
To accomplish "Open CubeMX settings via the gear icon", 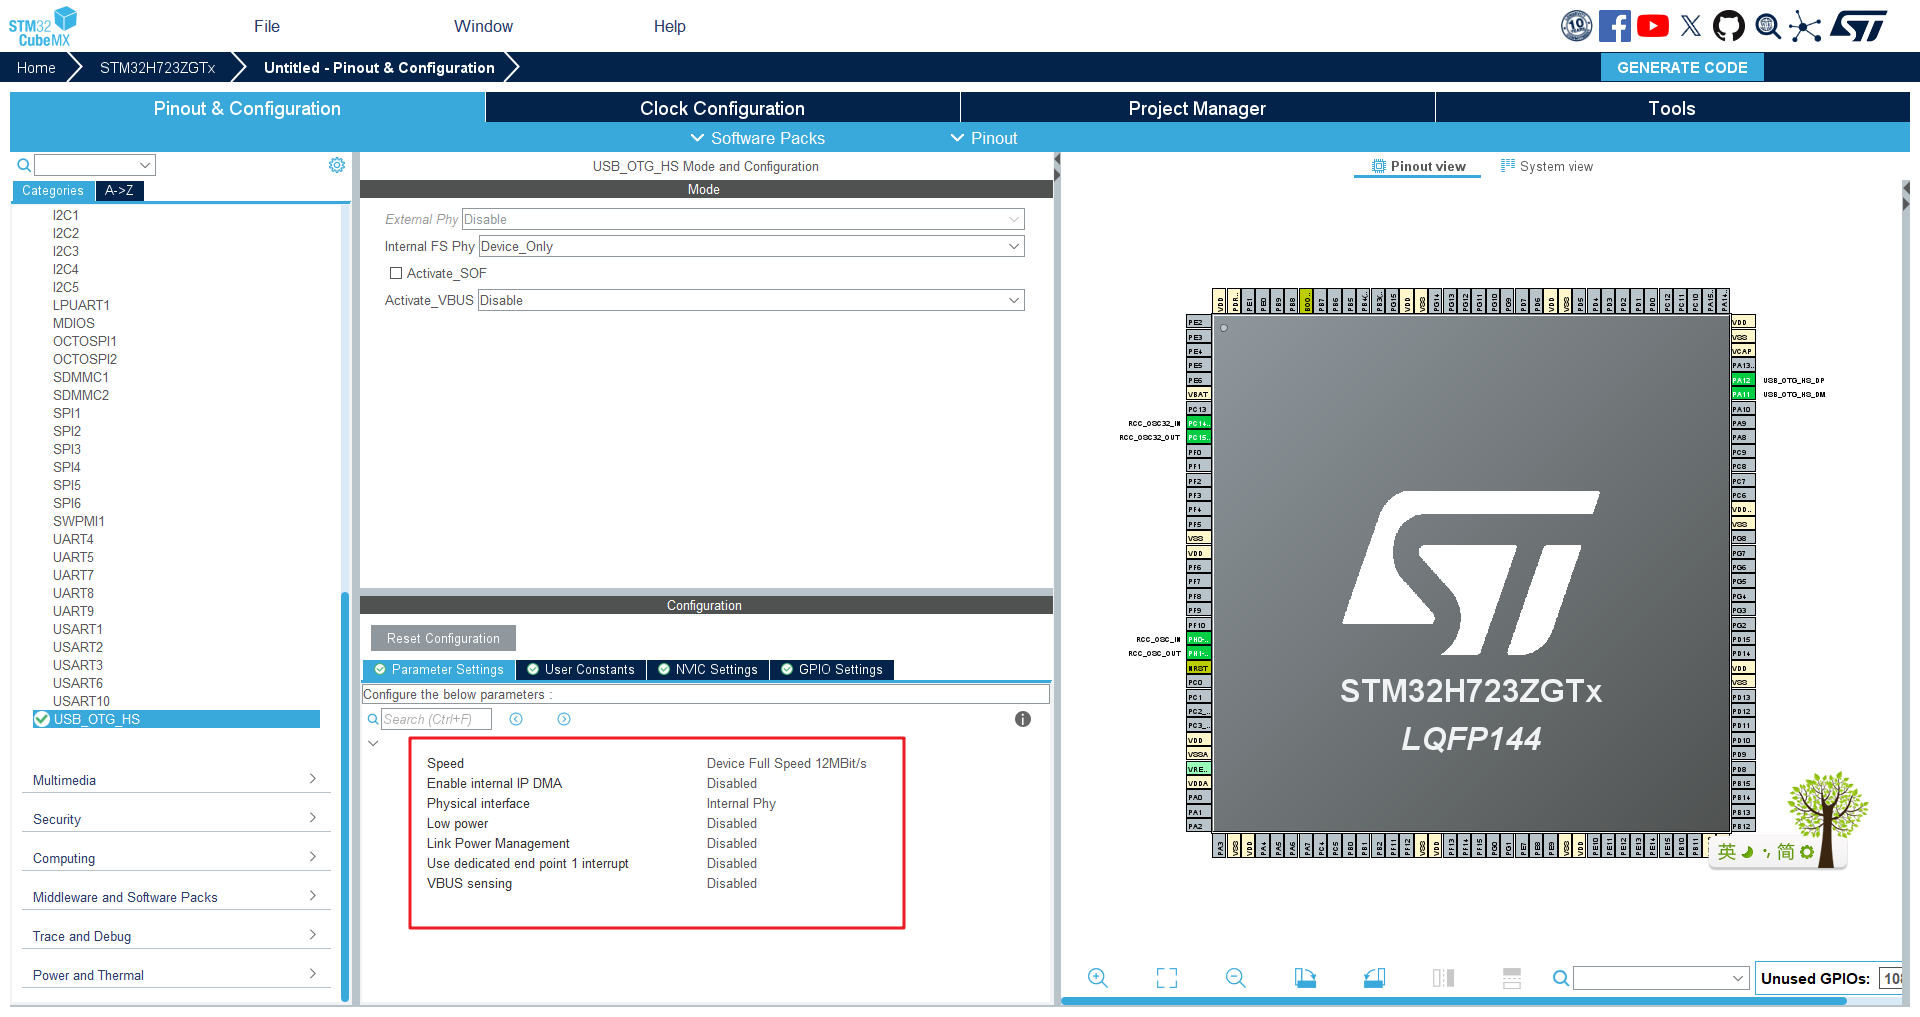I will pyautogui.click(x=337, y=164).
